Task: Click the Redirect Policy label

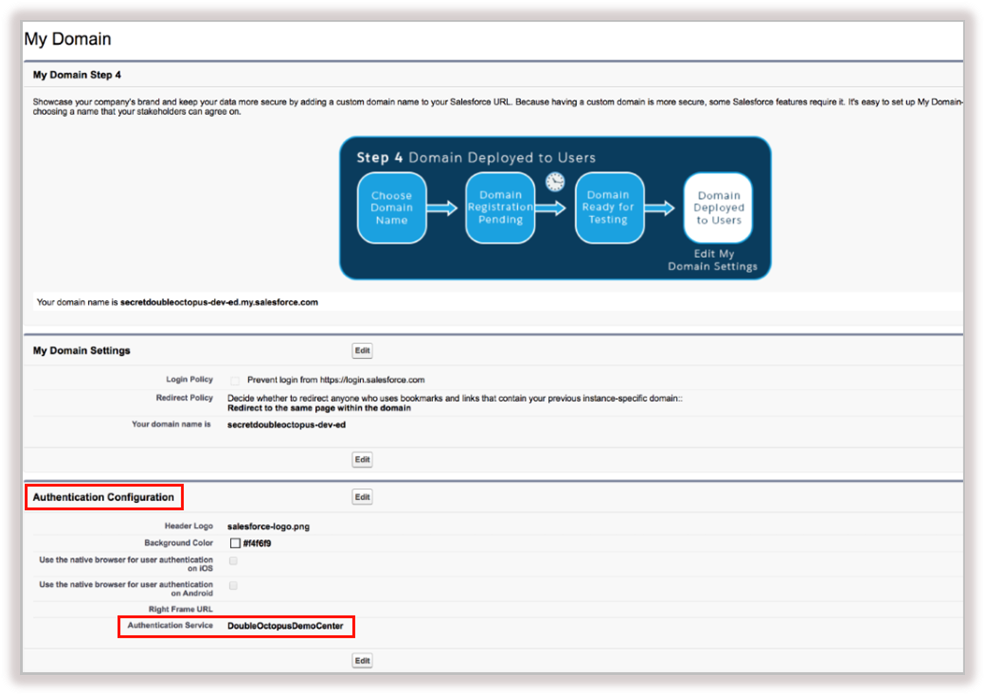Action: (x=184, y=398)
